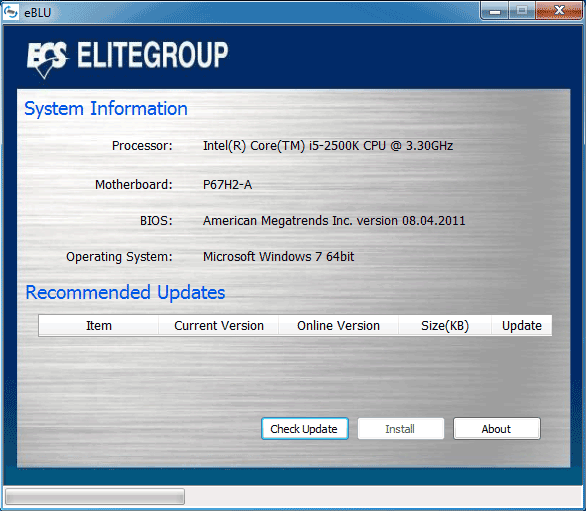Click the Recommended Updates heading

tap(125, 292)
